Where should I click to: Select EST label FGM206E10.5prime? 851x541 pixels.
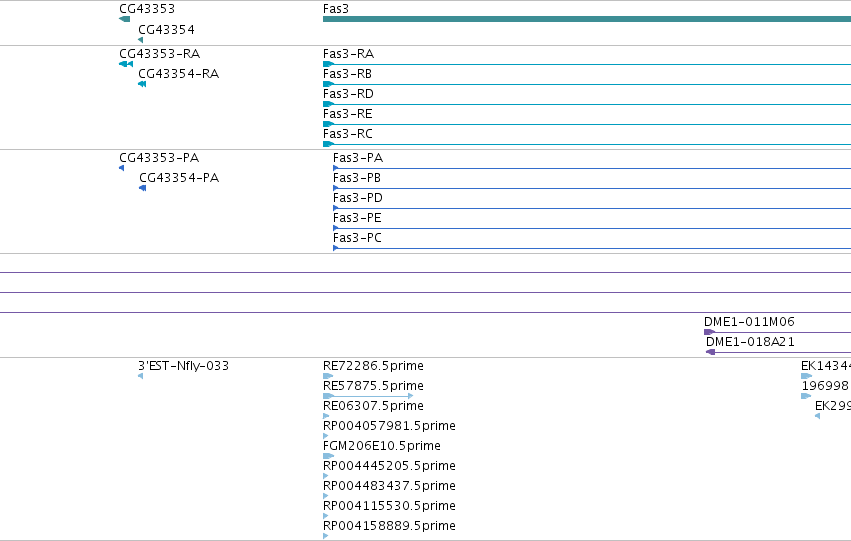382,446
